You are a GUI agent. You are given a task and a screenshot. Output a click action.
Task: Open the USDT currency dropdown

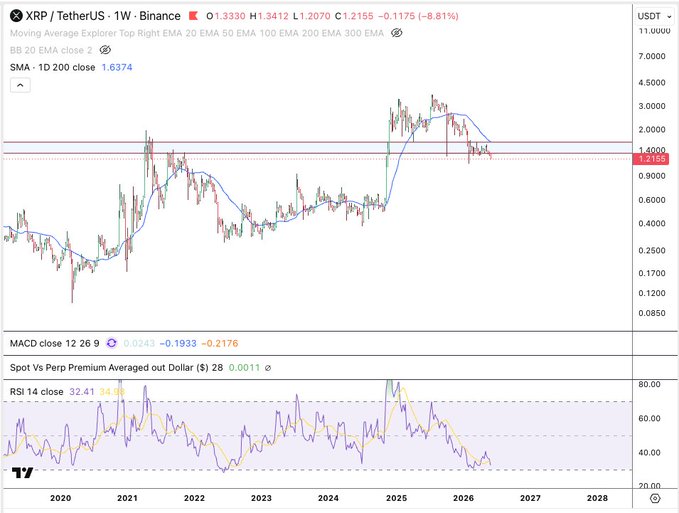[x=654, y=16]
